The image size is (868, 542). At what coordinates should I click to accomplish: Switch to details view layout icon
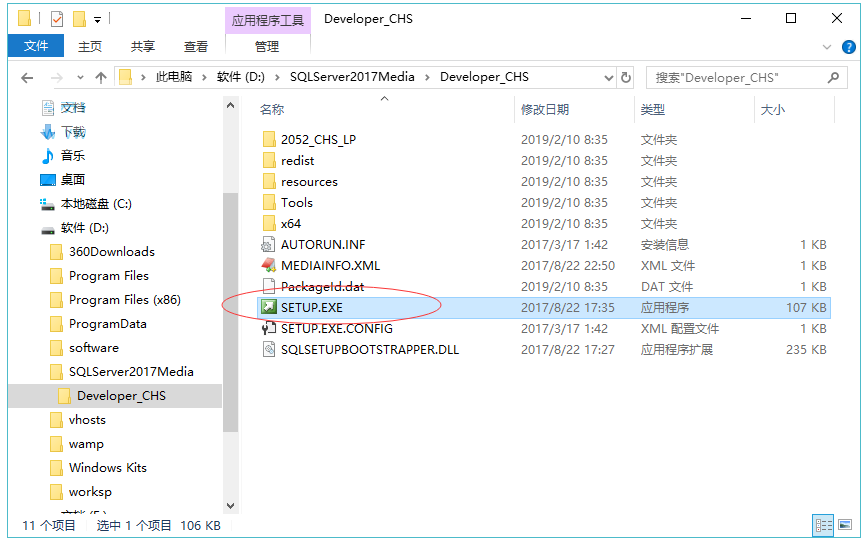823,525
